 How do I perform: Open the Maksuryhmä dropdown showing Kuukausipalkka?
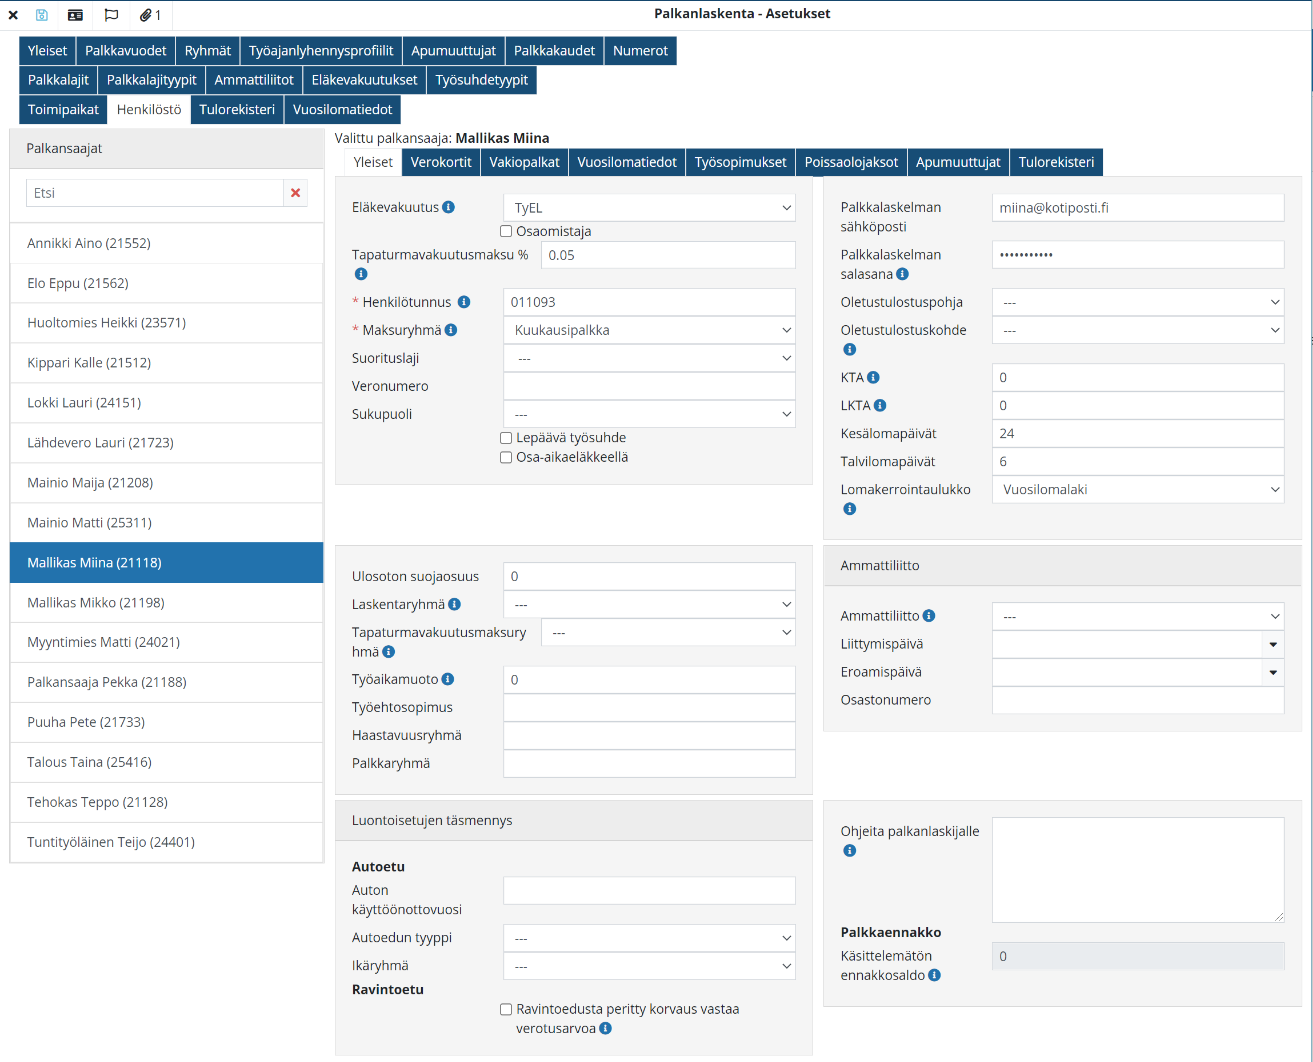649,330
